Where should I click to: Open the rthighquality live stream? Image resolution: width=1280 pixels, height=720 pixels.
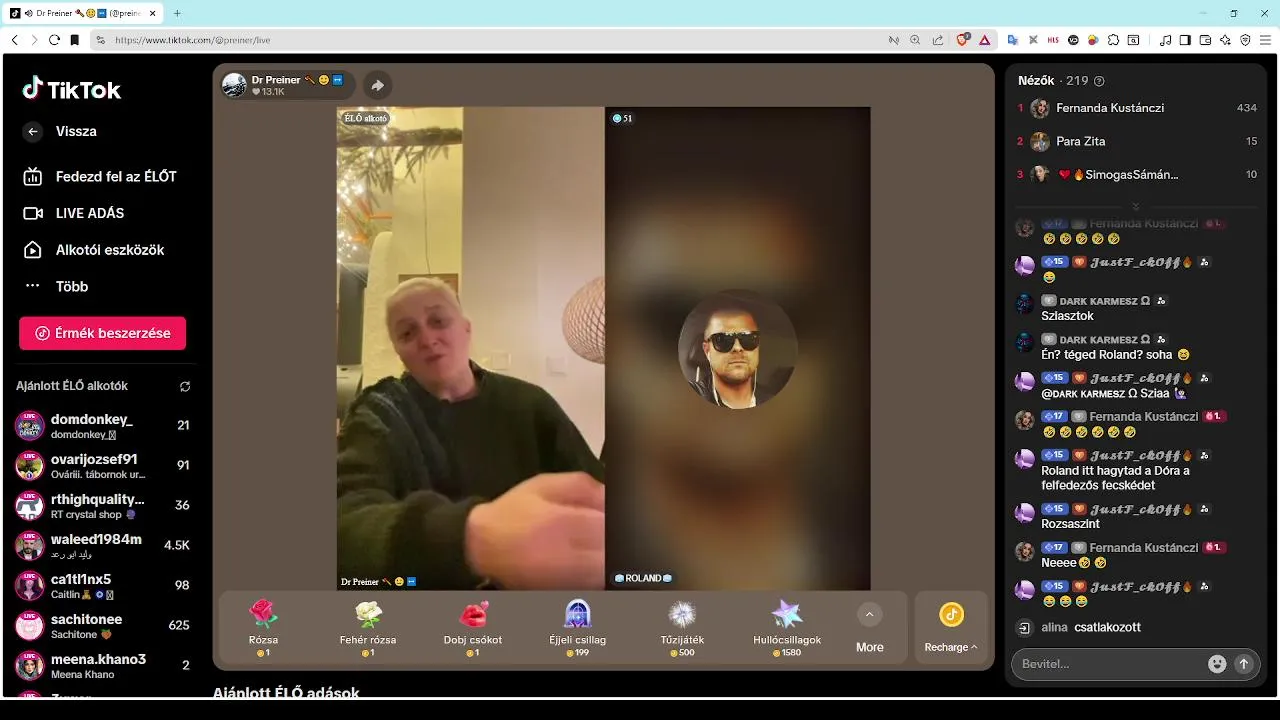pos(102,505)
